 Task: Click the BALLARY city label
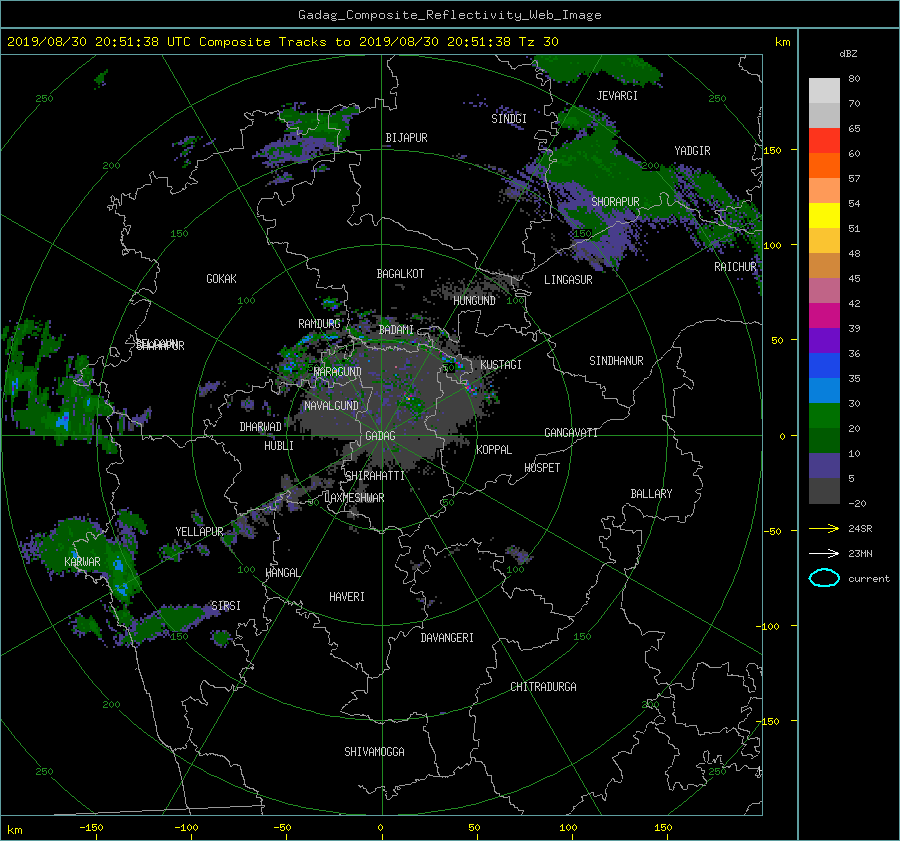coord(651,494)
